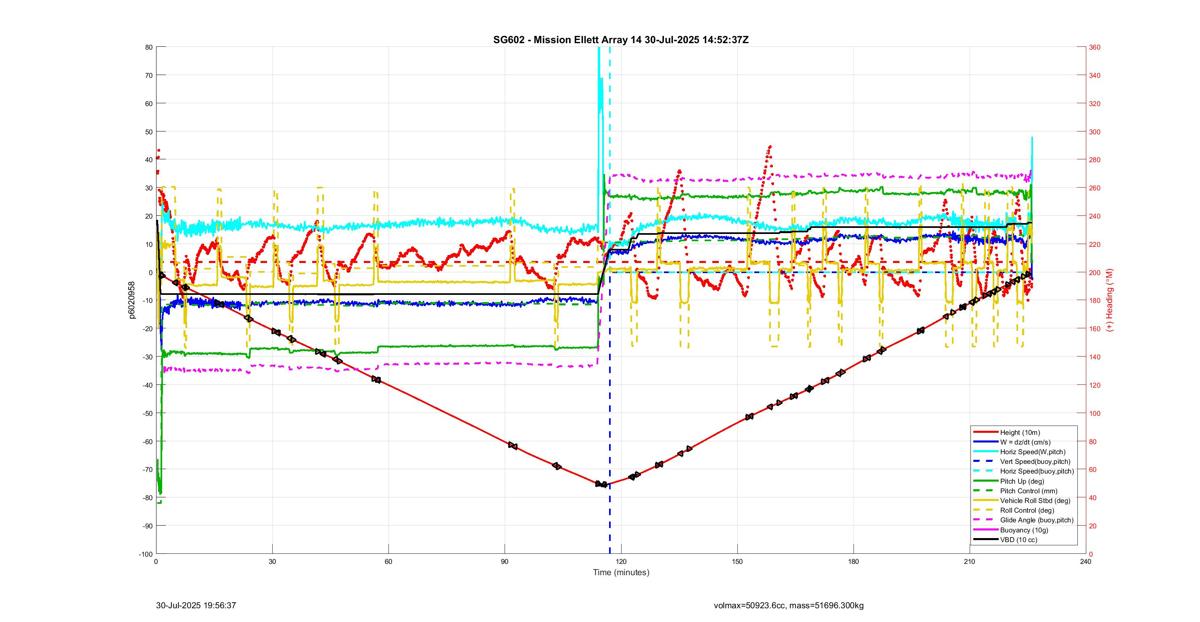Click left axis tick label '-20'

click(x=147, y=329)
